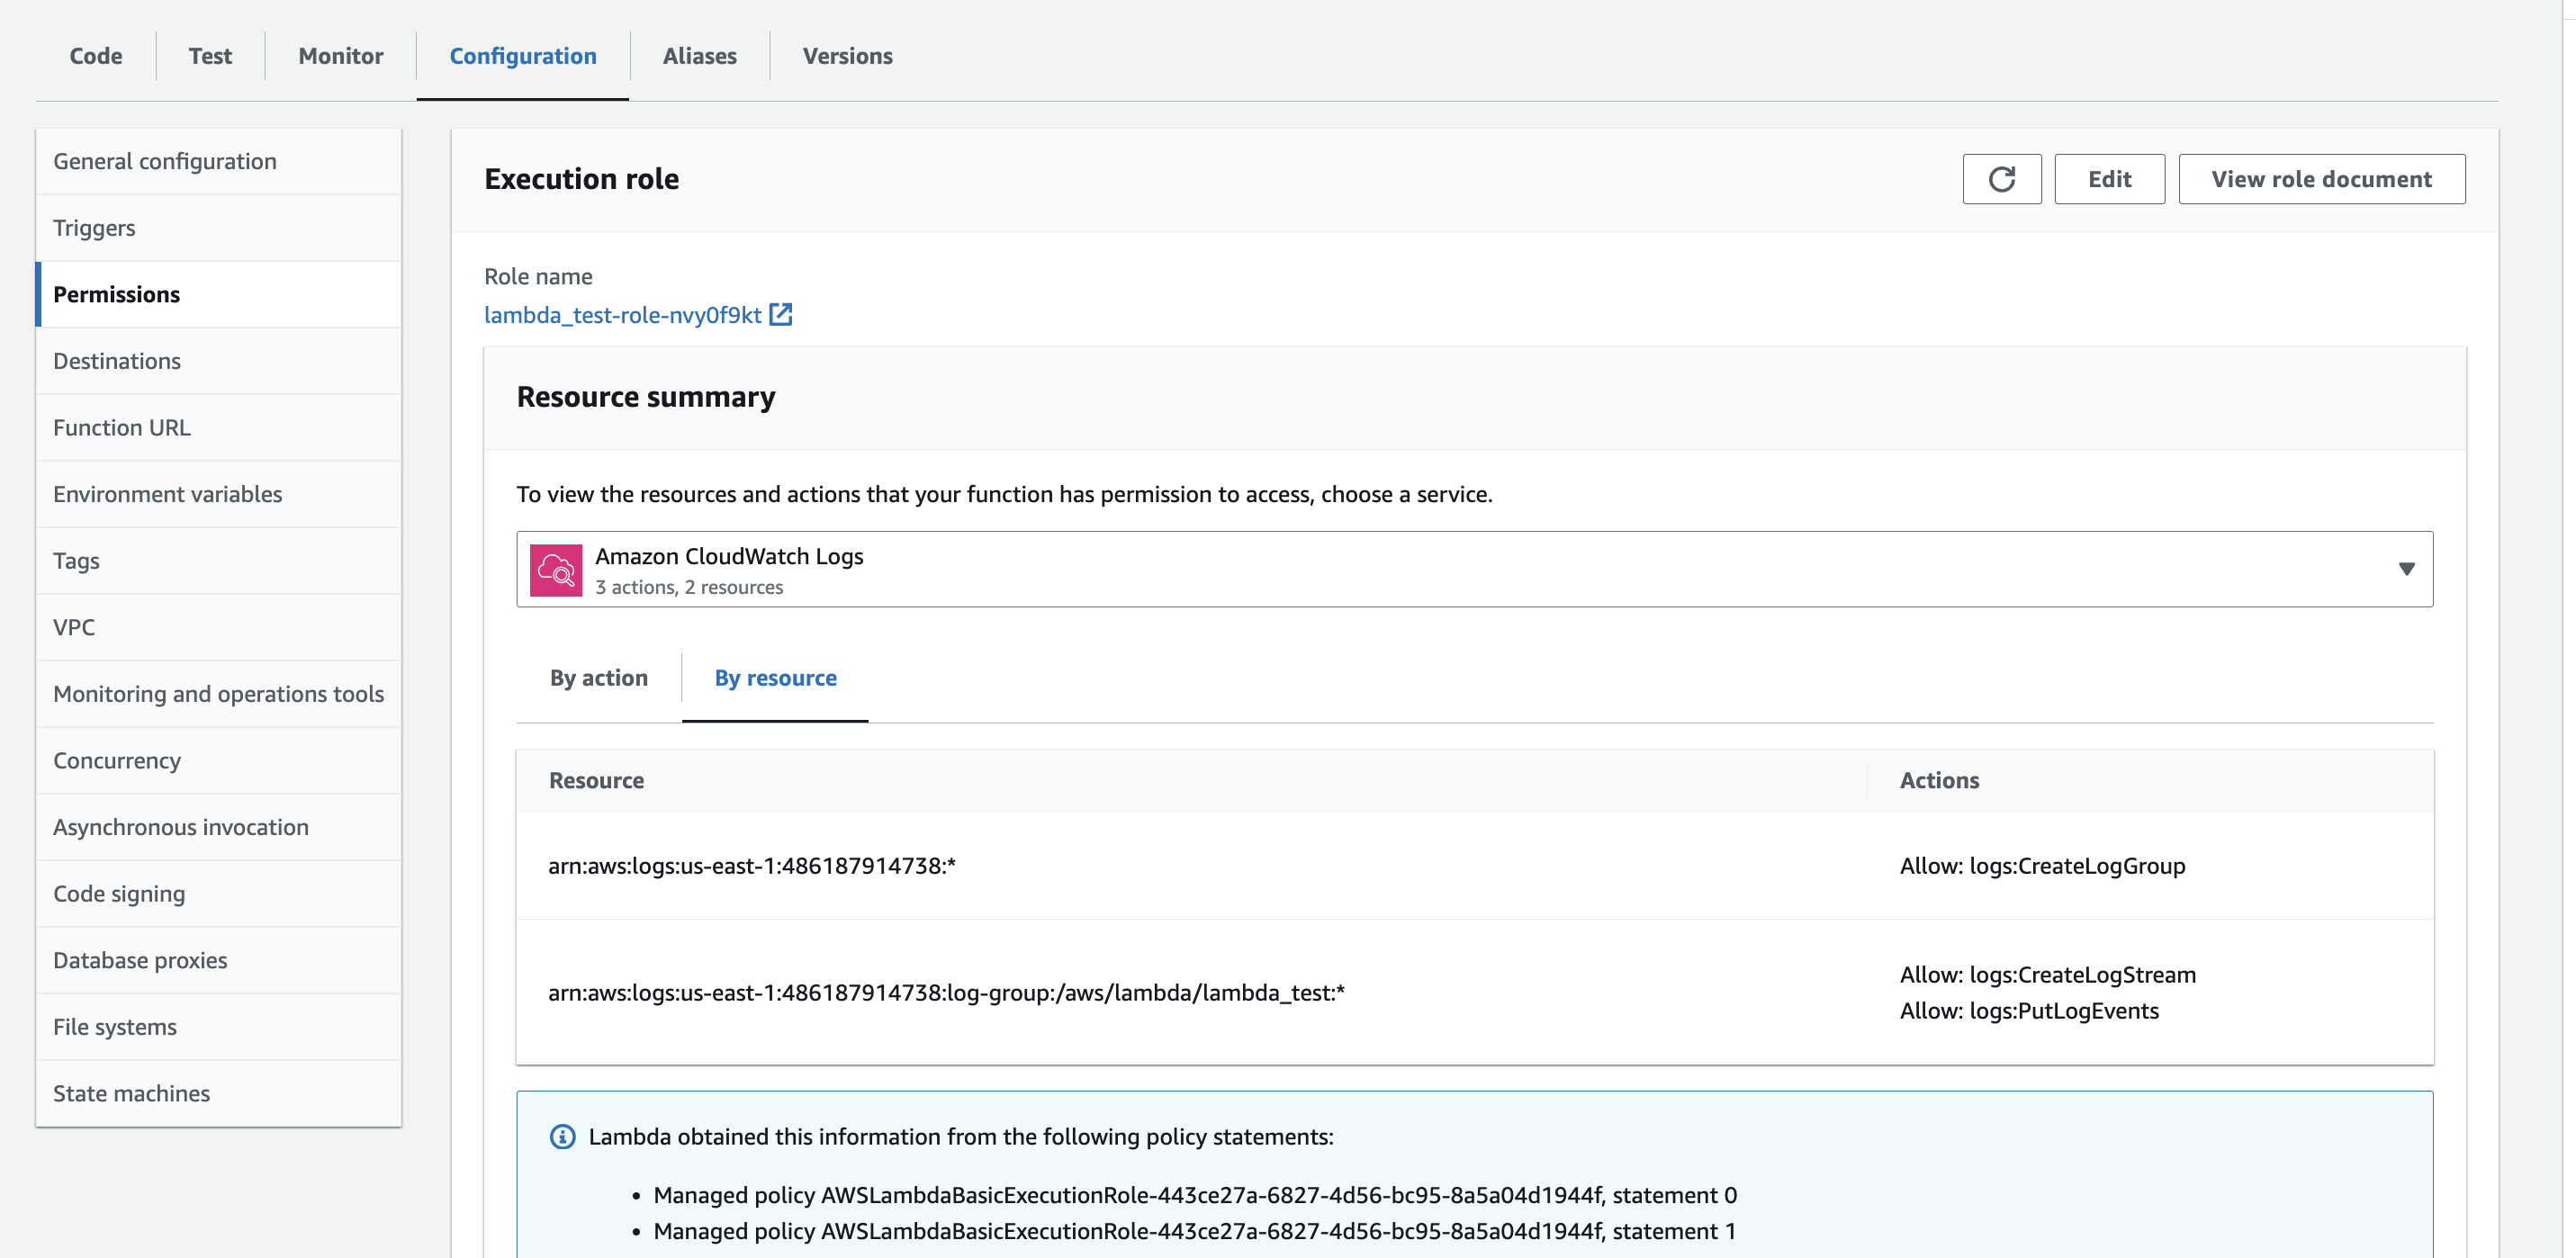Switch to the By action tab
The height and width of the screenshot is (1258, 2576).
[x=598, y=678]
